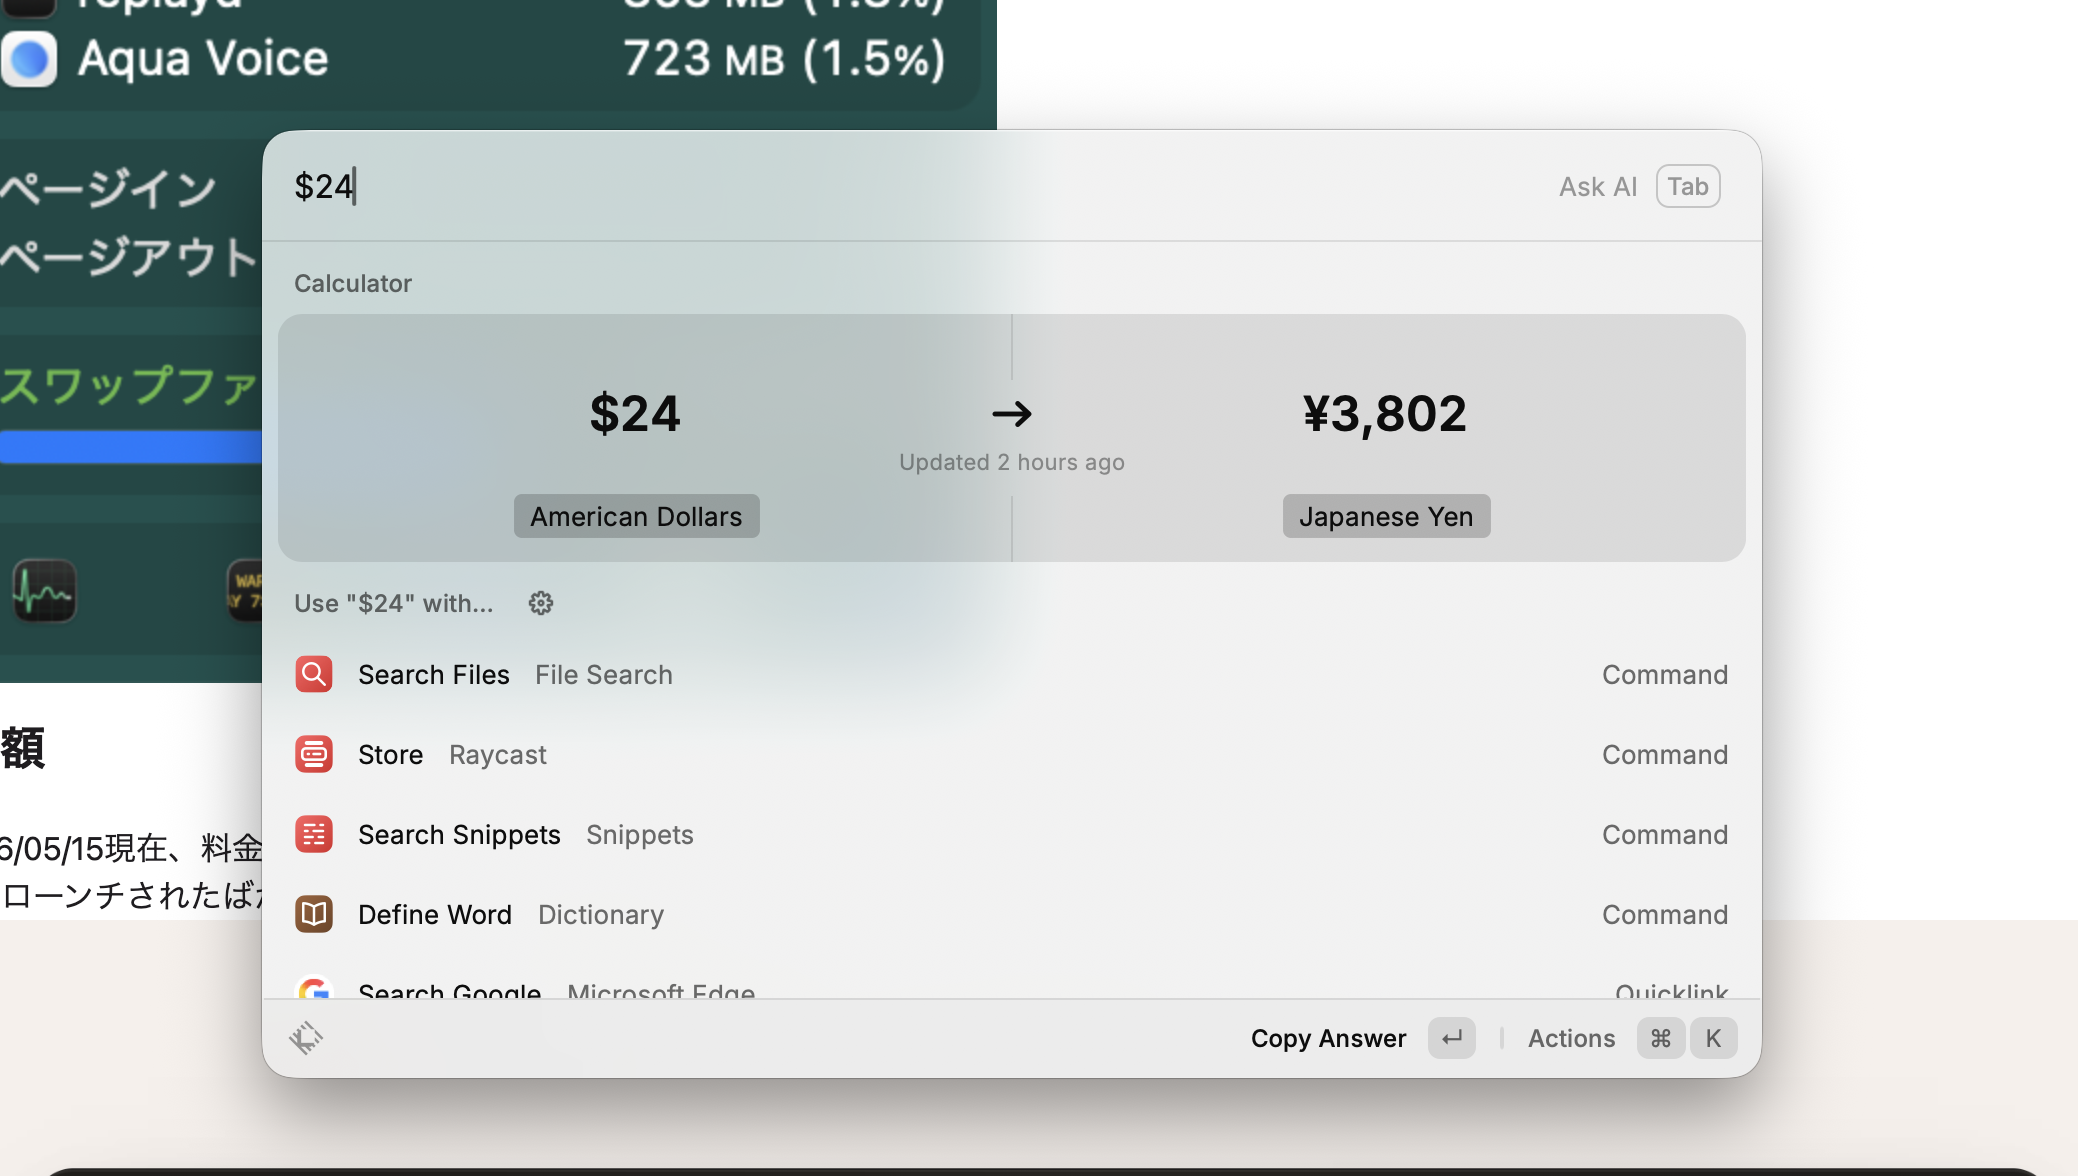Click the 'File Search' subtitle text

point(603,675)
